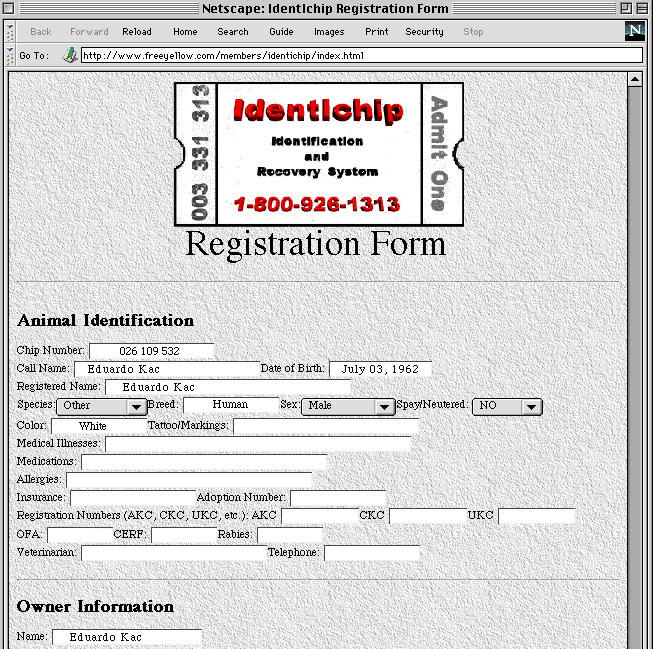This screenshot has height=649, width=653.
Task: Click the Veterinarian field
Action: click(x=174, y=553)
